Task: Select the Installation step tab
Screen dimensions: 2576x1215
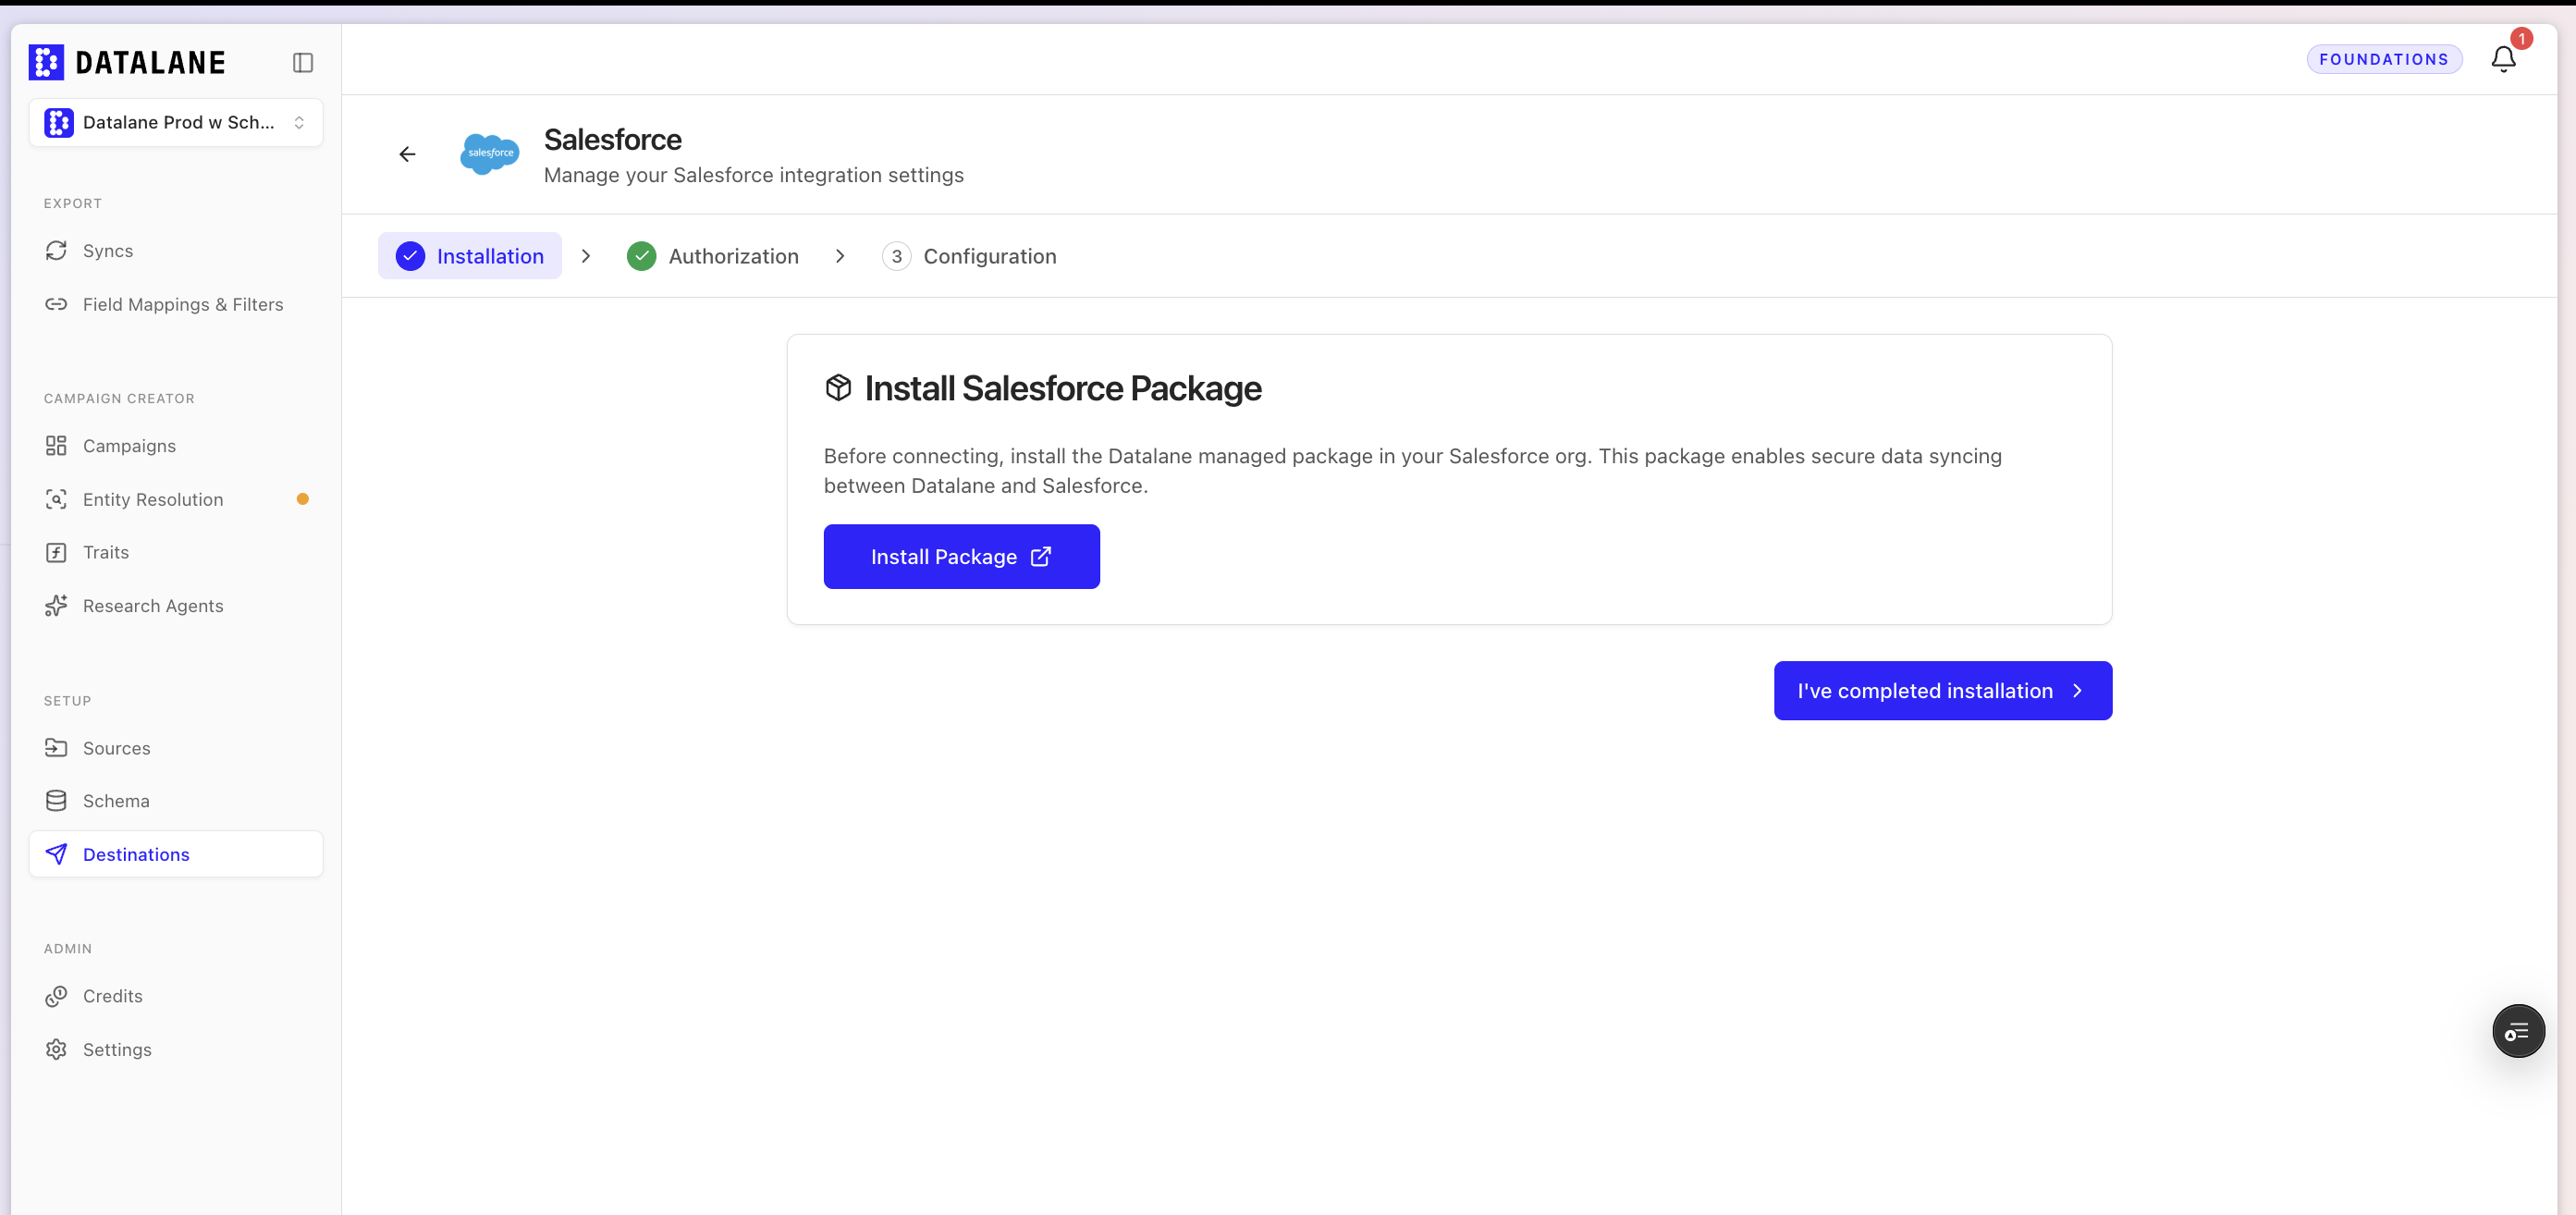Action: pos(470,256)
